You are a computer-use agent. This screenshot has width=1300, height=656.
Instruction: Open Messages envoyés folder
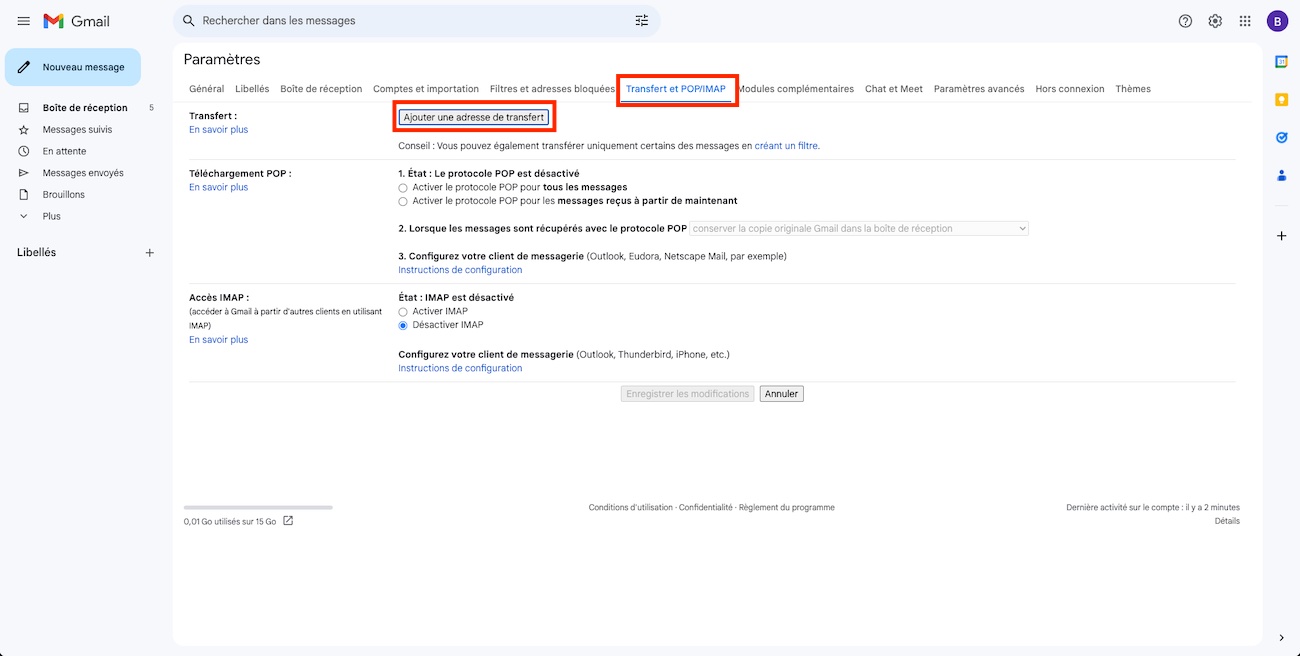[x=82, y=173]
